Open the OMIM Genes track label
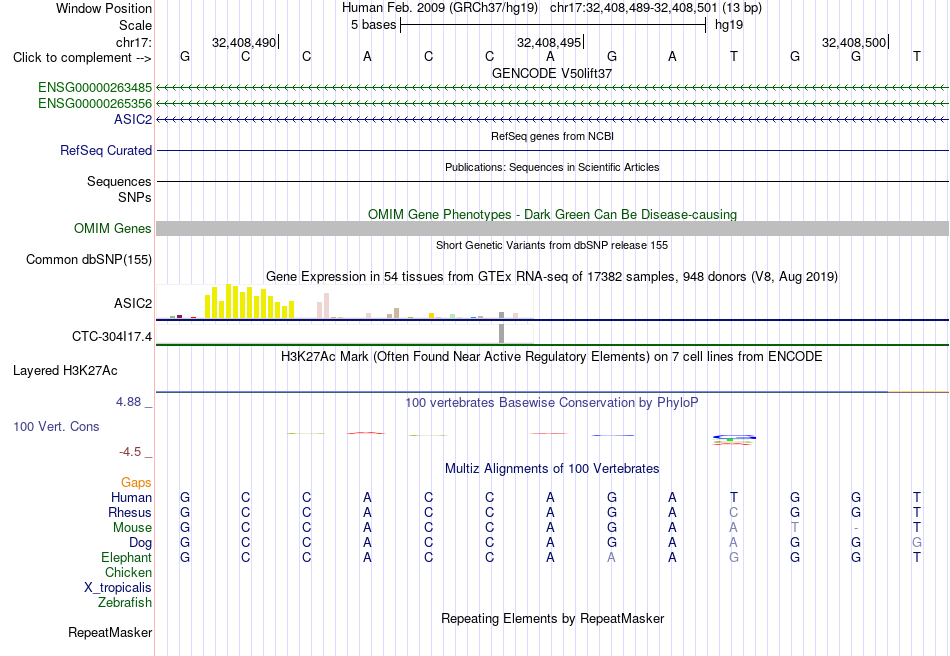This screenshot has width=950, height=656. point(113,228)
